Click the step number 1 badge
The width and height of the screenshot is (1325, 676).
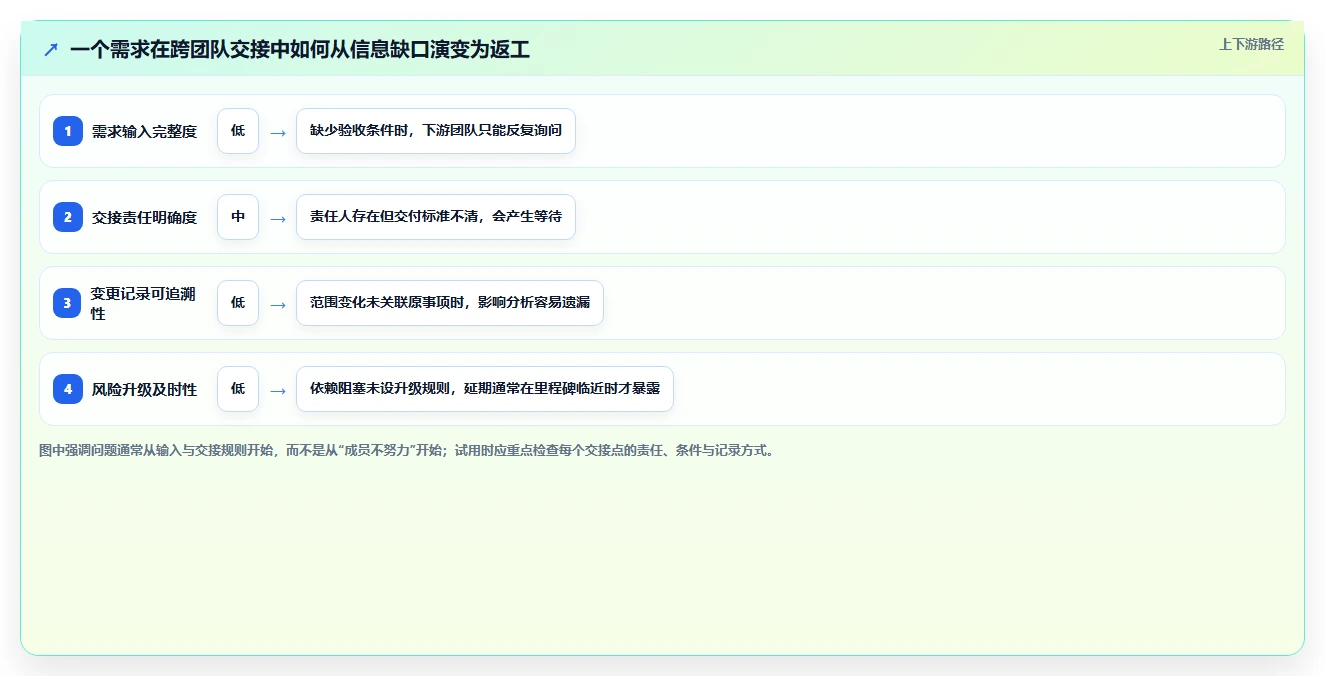click(68, 131)
